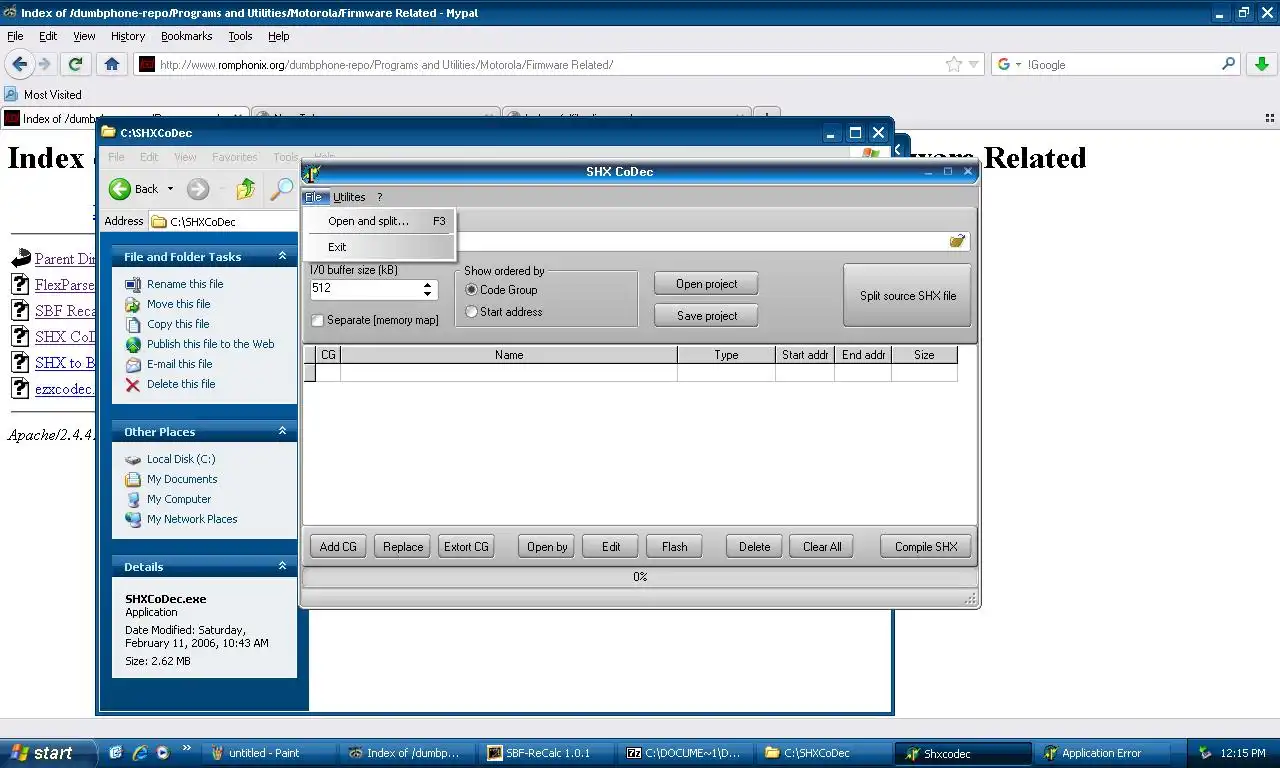Open the URL history dropdown arrow
Image resolution: width=1280 pixels, height=768 pixels.
point(973,64)
